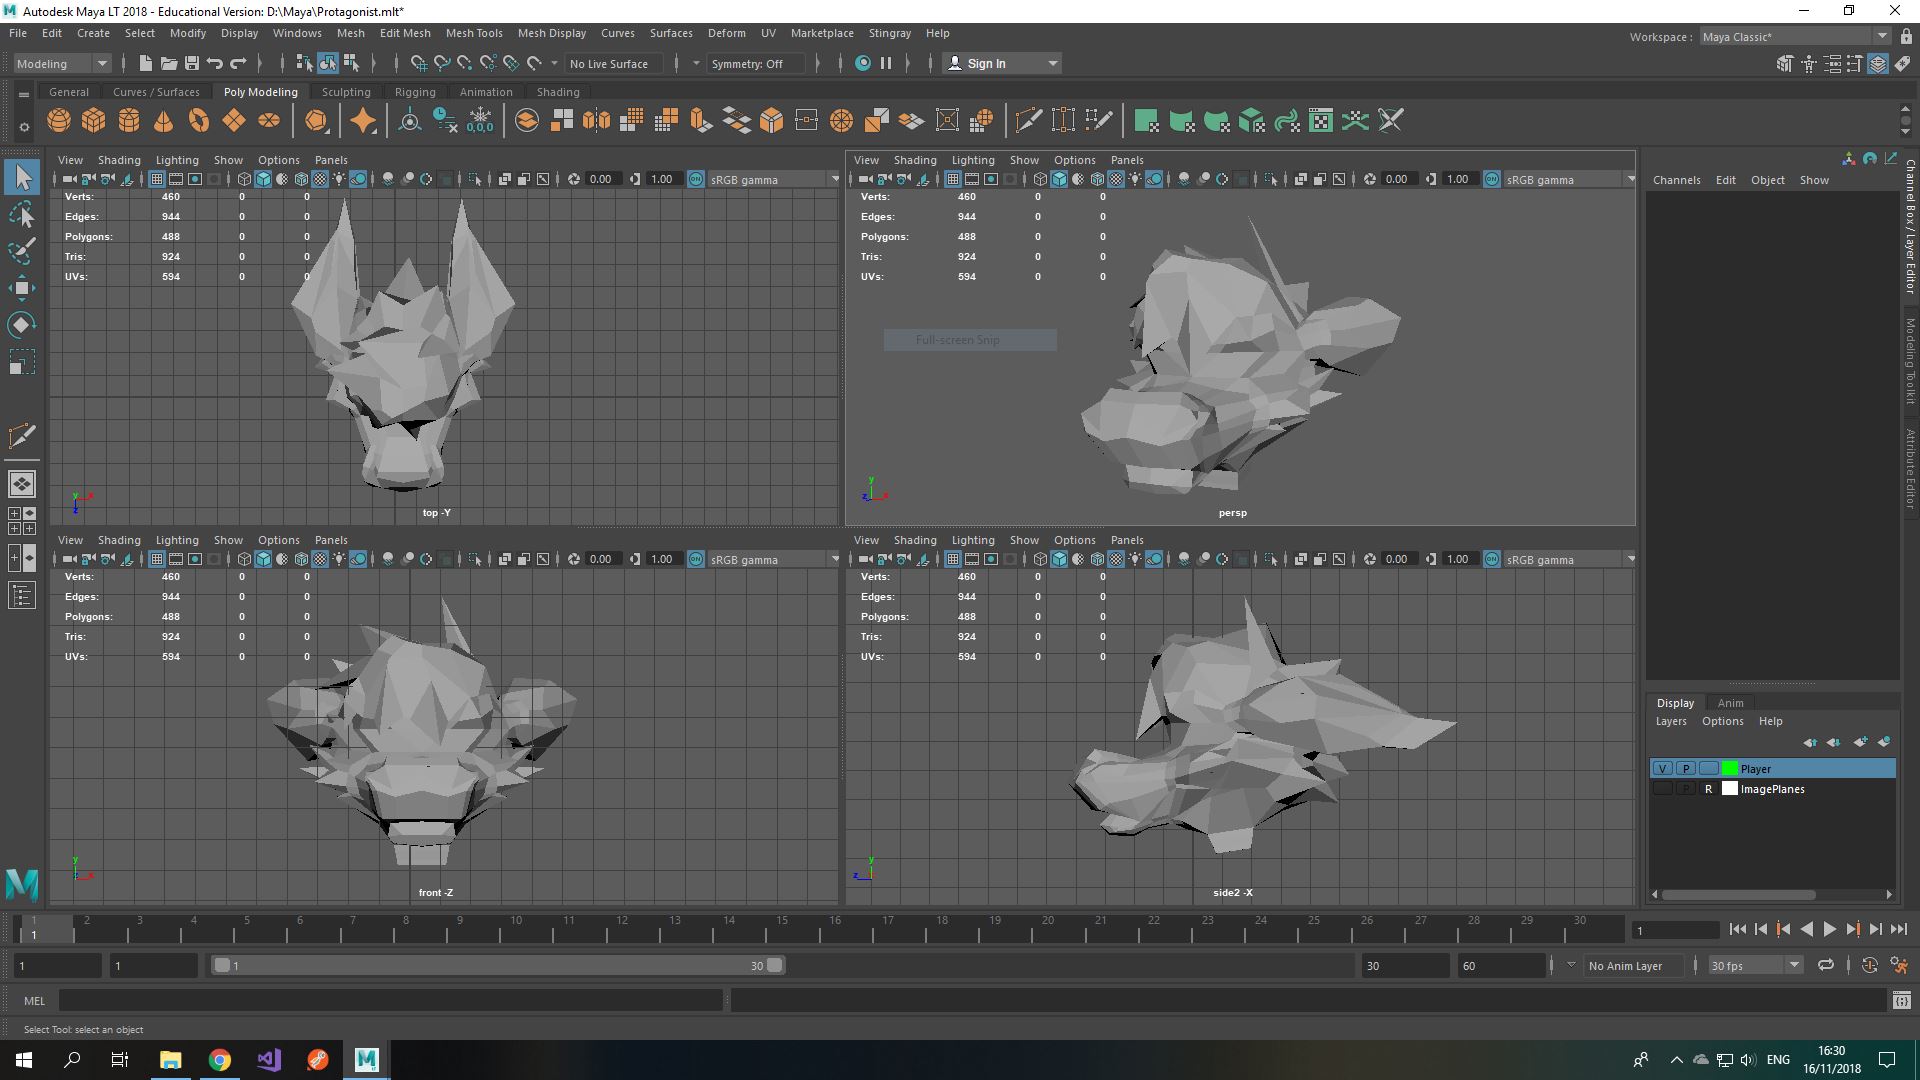Click the Delete History shelf icon
The image size is (1920, 1080).
(445, 121)
